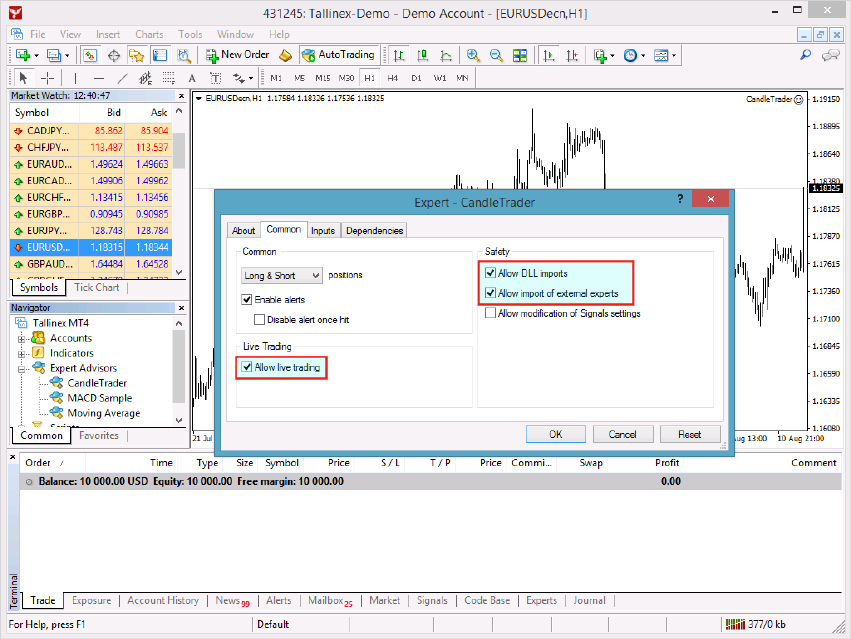
Task: Toggle the AutoTrading button
Action: tap(339, 55)
